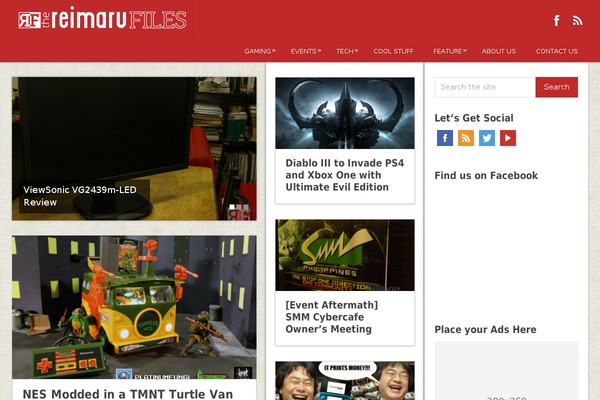600x400 pixels.
Task: Open Diablo III Ultimate Evil Edition article
Action: pyautogui.click(x=344, y=175)
